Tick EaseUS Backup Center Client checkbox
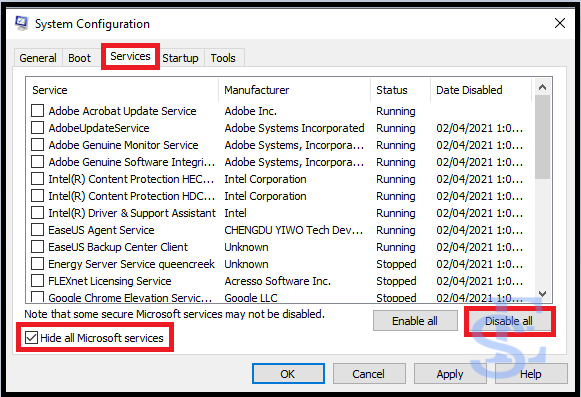 [x=37, y=247]
